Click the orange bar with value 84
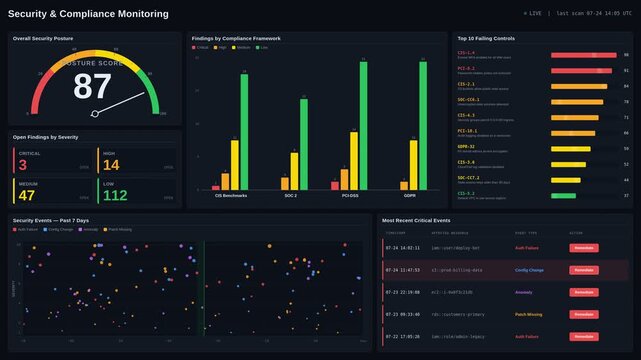 coord(579,86)
